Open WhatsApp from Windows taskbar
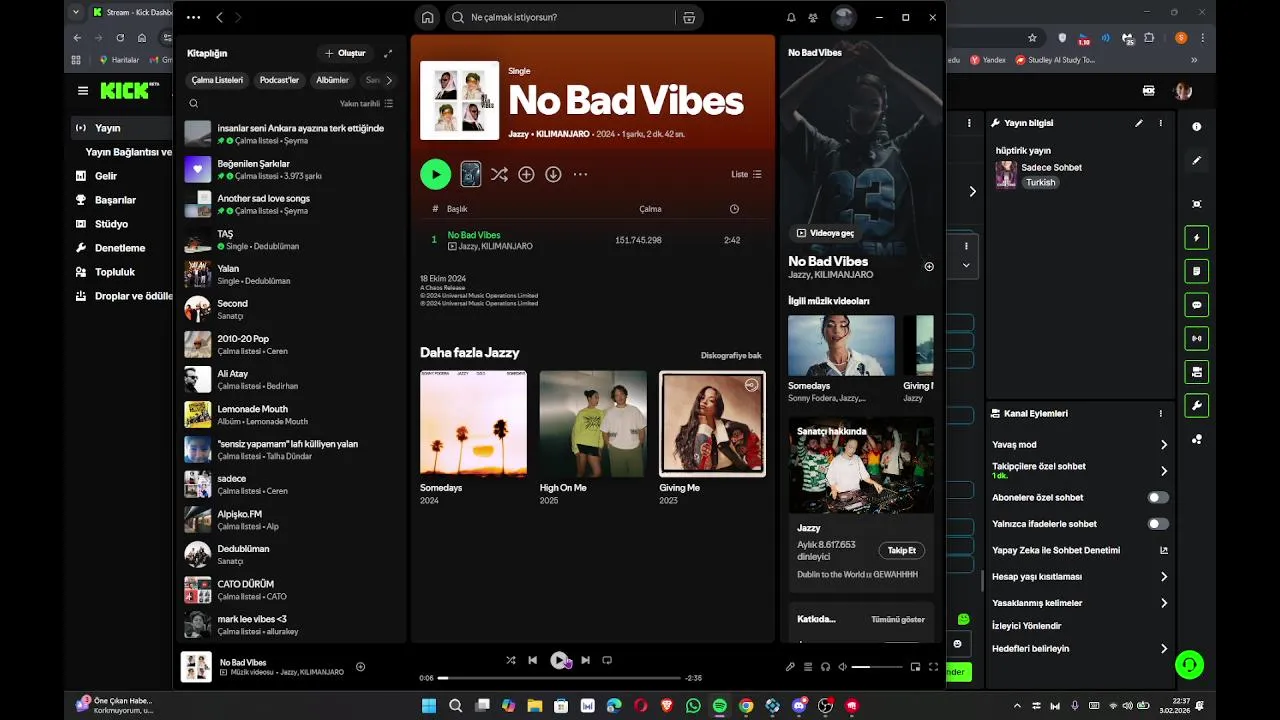This screenshot has height=720, width=1280. (x=693, y=705)
